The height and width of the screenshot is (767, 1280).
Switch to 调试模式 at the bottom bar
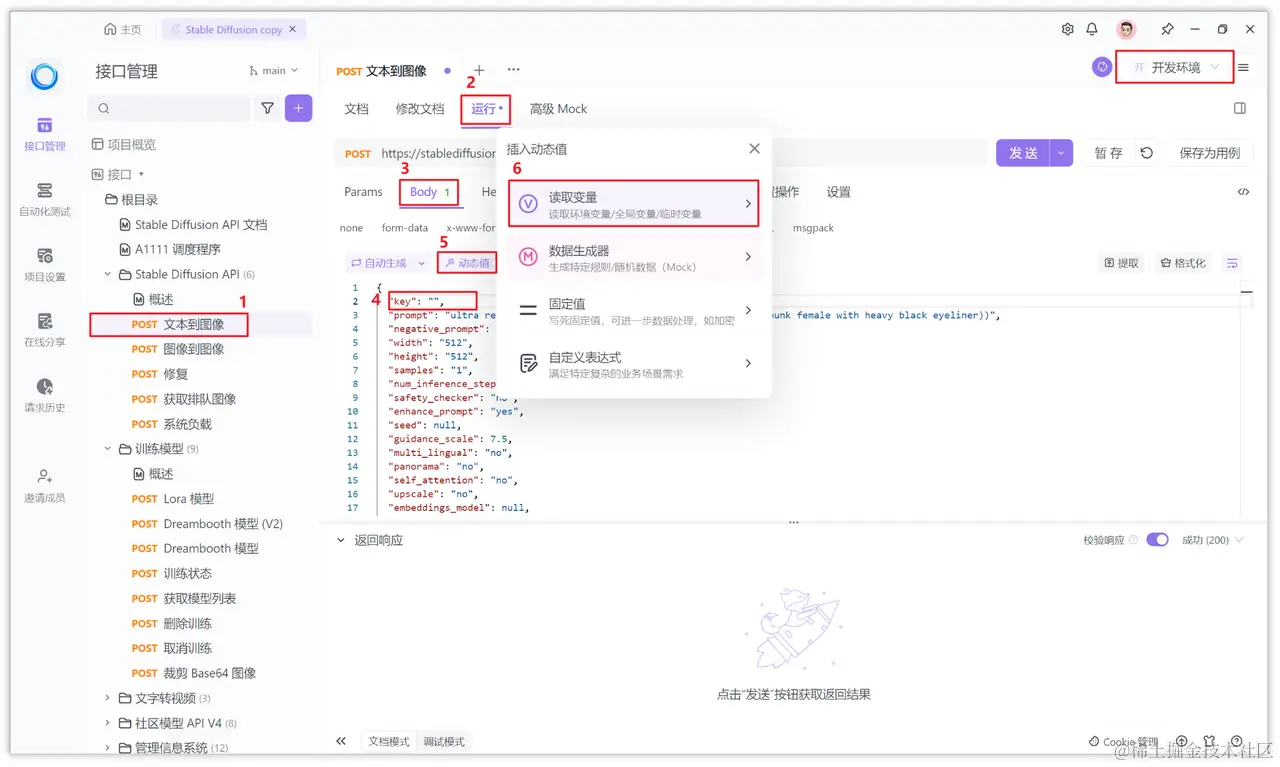tap(443, 741)
